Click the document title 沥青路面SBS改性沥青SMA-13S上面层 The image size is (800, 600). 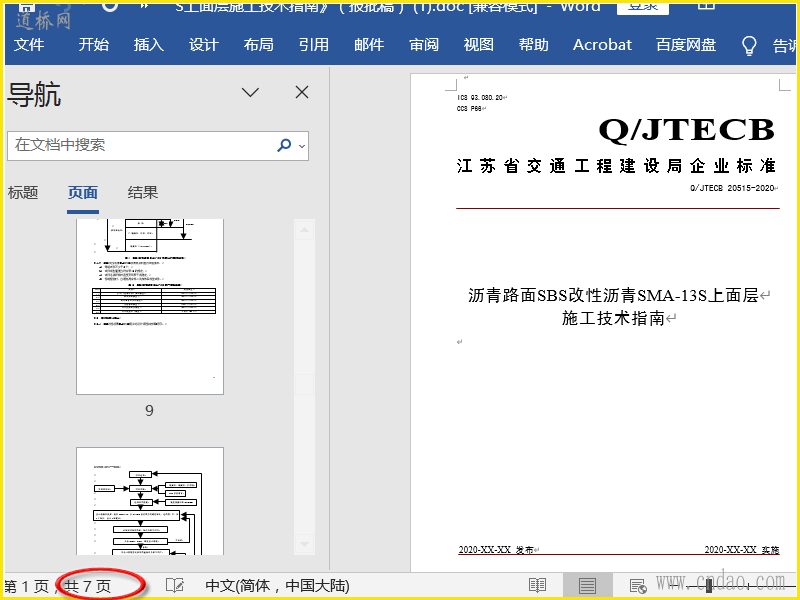[613, 295]
